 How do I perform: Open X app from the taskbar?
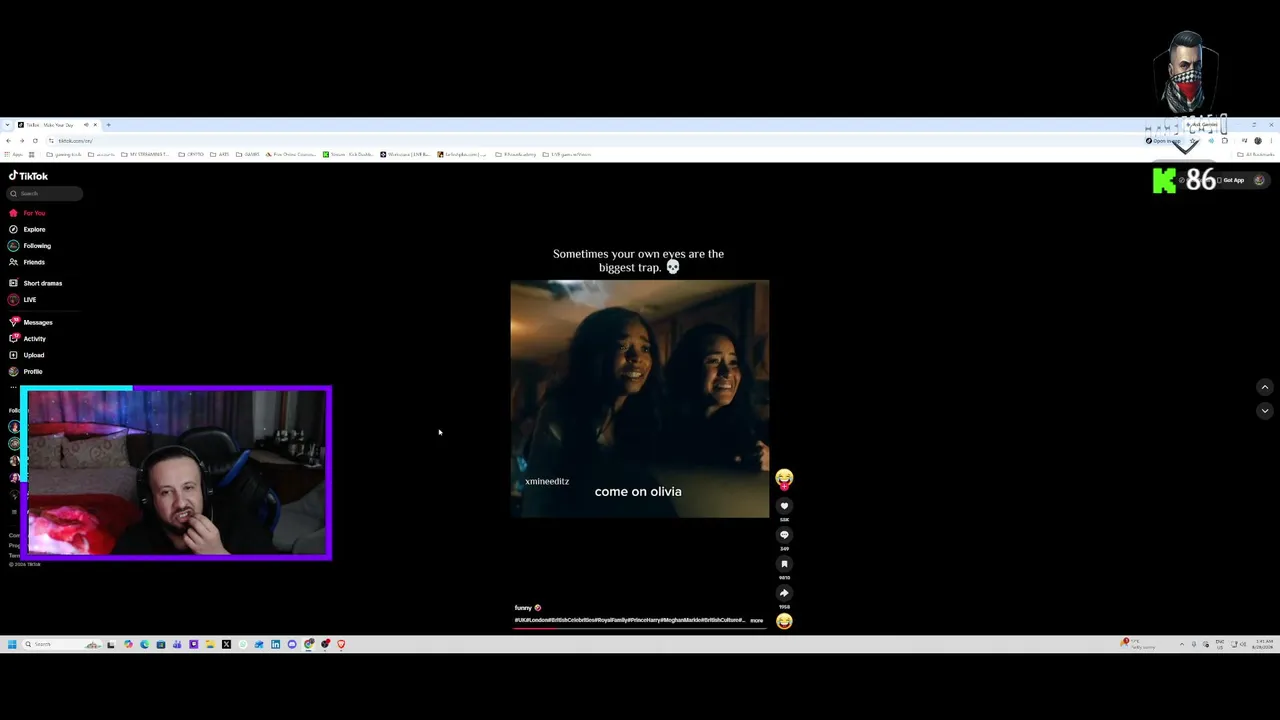coord(226,644)
